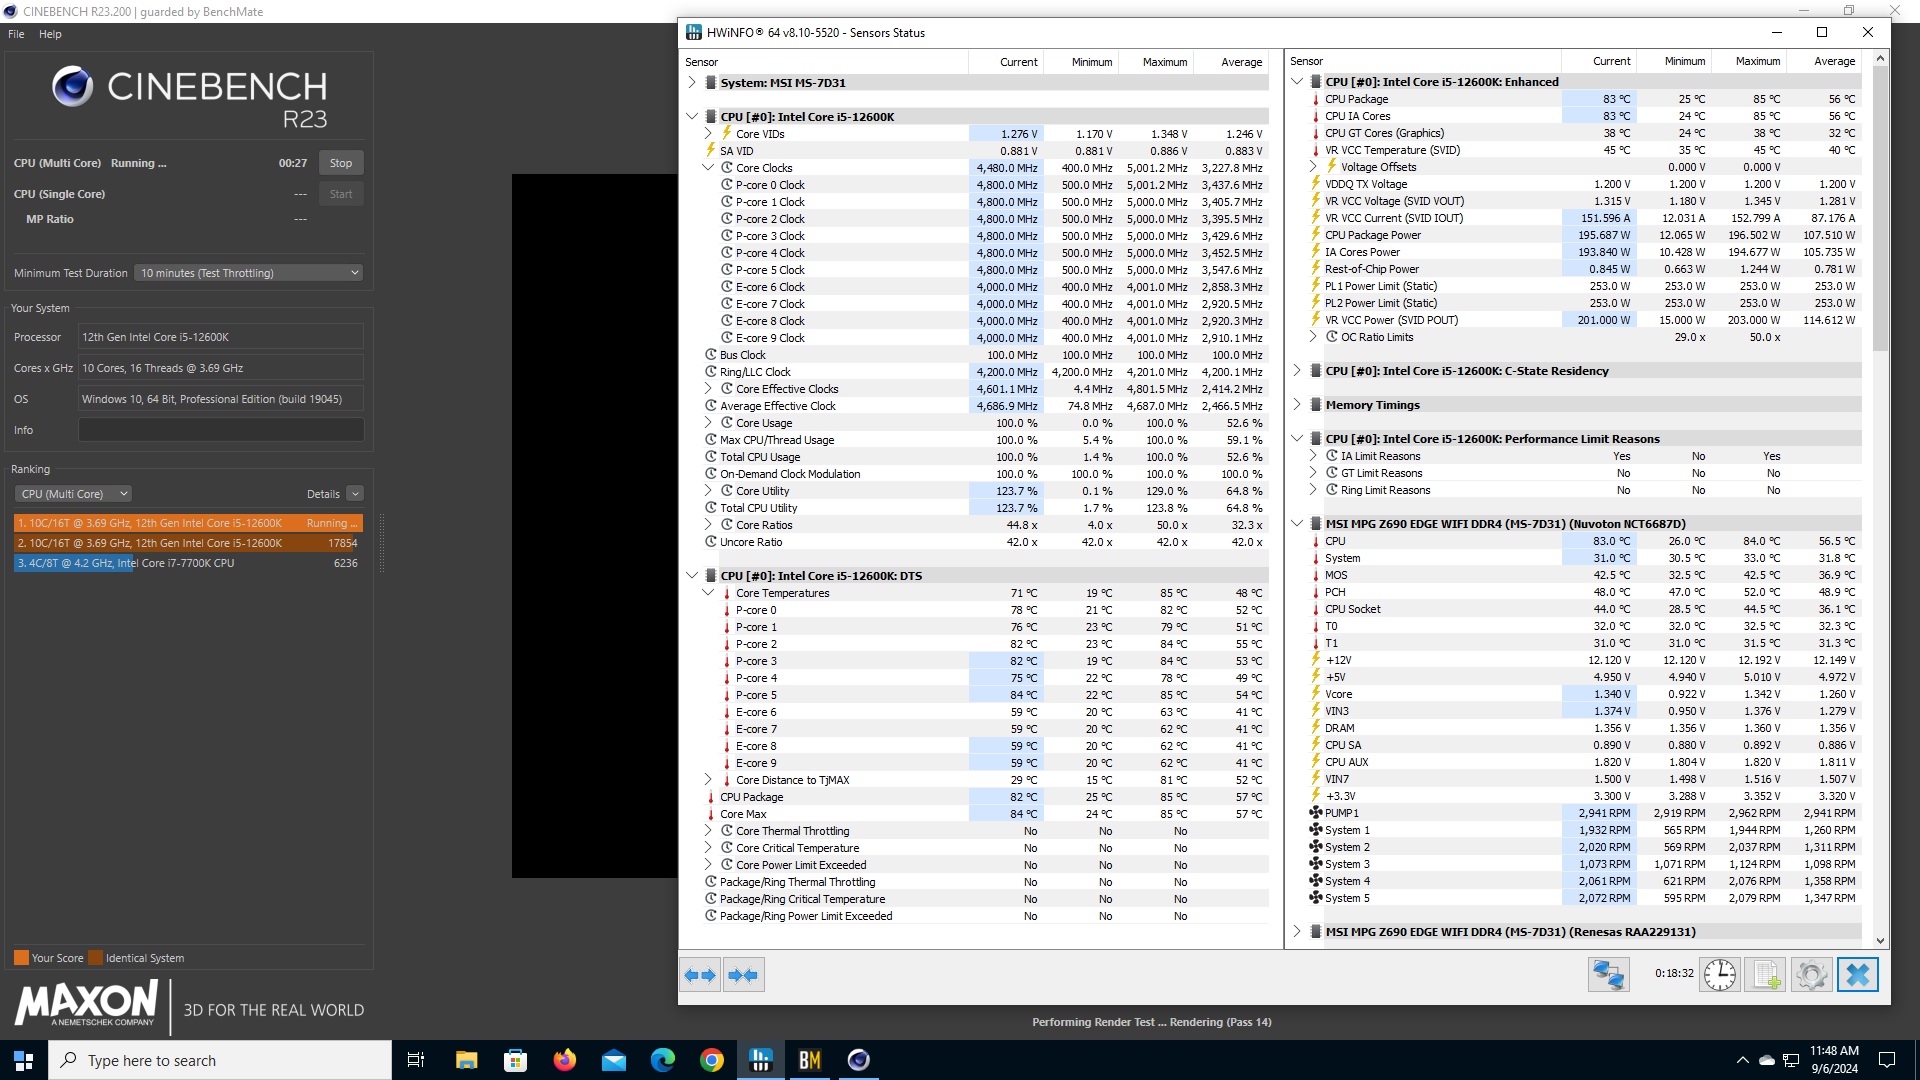Screen dimensions: 1920x1080
Task: Expand Core Effective Clocks row
Action: [x=708, y=389]
